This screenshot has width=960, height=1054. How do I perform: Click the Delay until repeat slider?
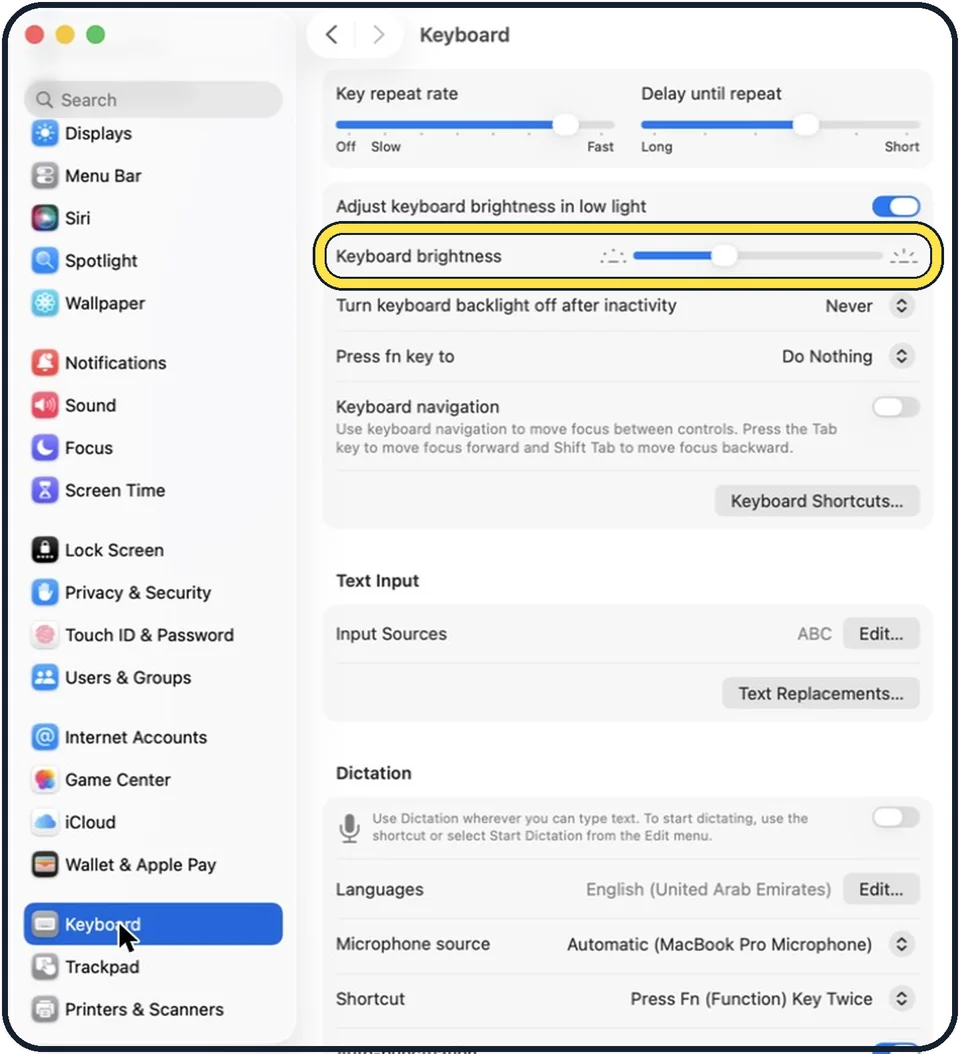pyautogui.click(x=780, y=125)
